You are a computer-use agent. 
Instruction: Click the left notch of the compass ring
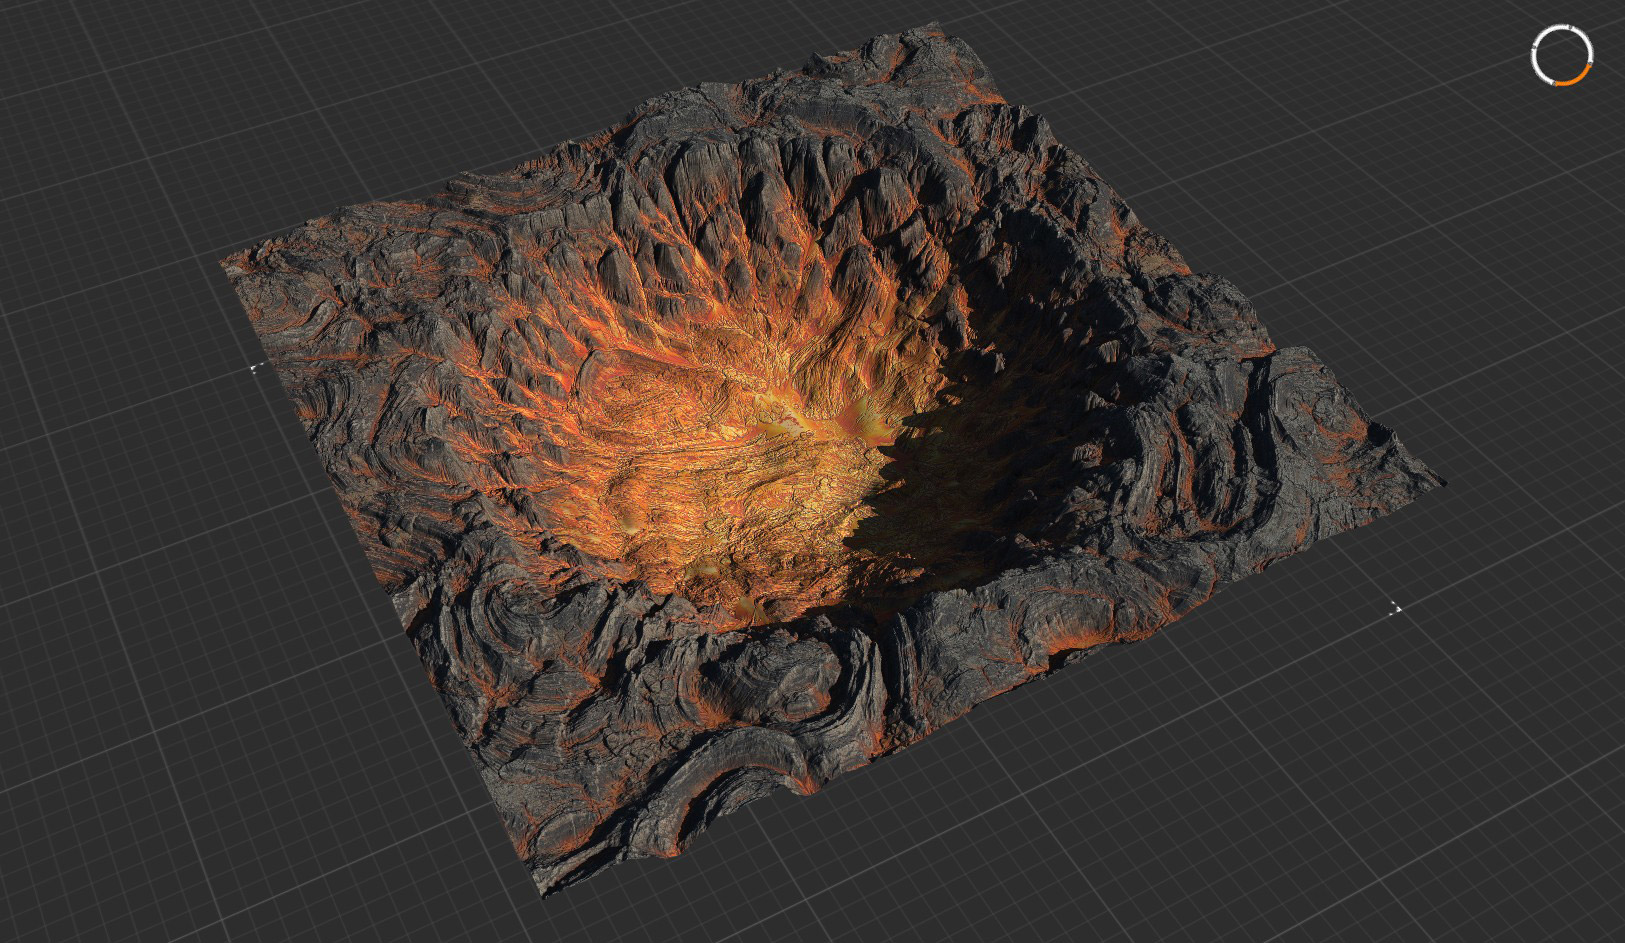pyautogui.click(x=1533, y=46)
